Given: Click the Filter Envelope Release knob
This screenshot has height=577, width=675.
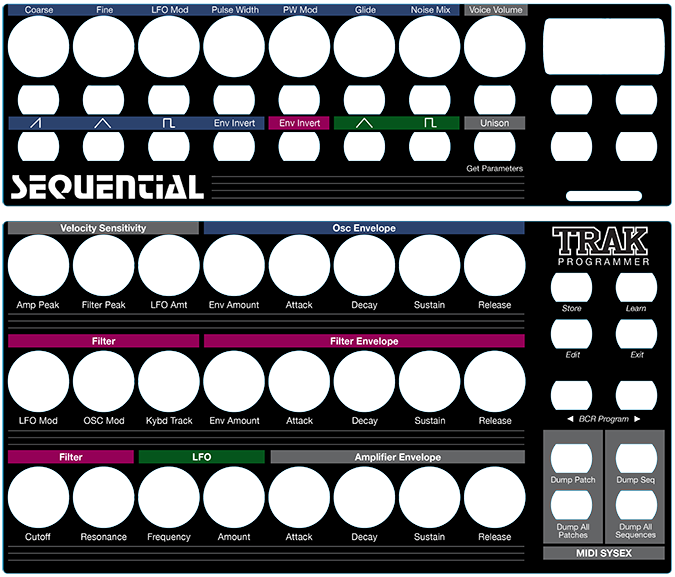Looking at the screenshot, I should pyautogui.click(x=495, y=382).
